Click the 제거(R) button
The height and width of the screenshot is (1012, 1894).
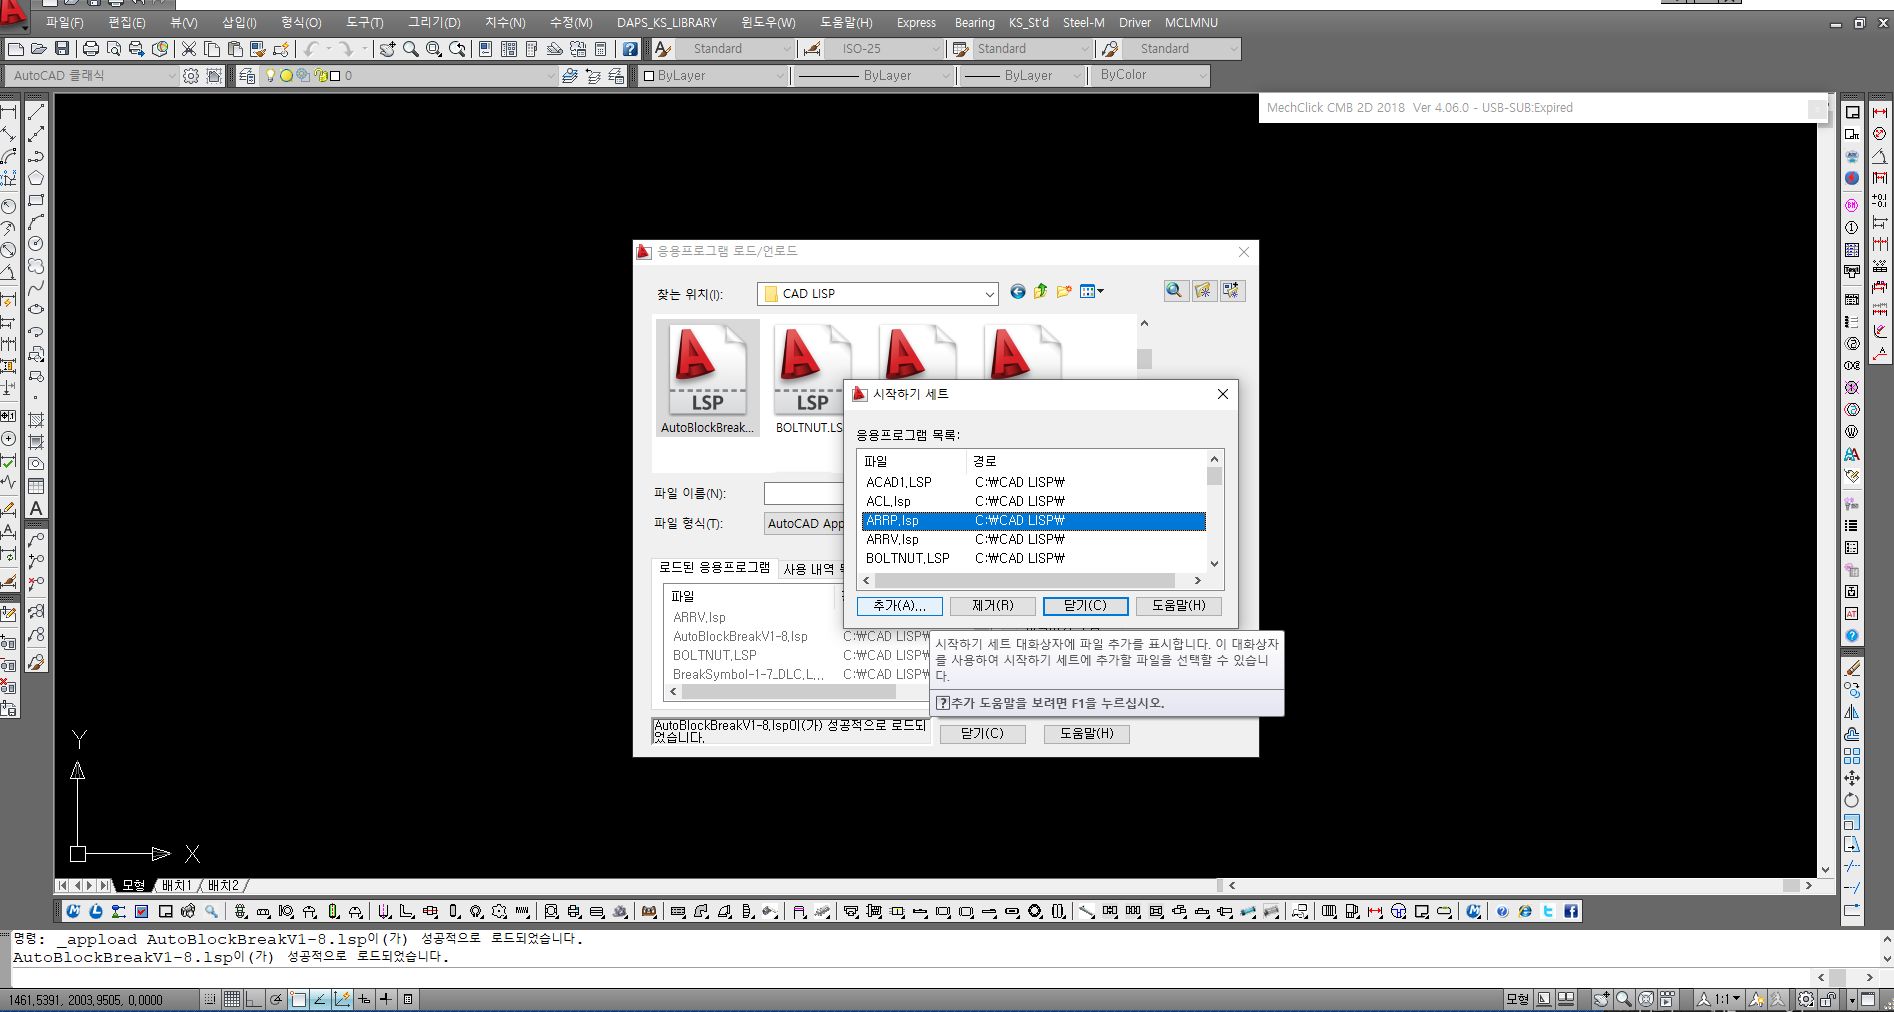click(992, 606)
